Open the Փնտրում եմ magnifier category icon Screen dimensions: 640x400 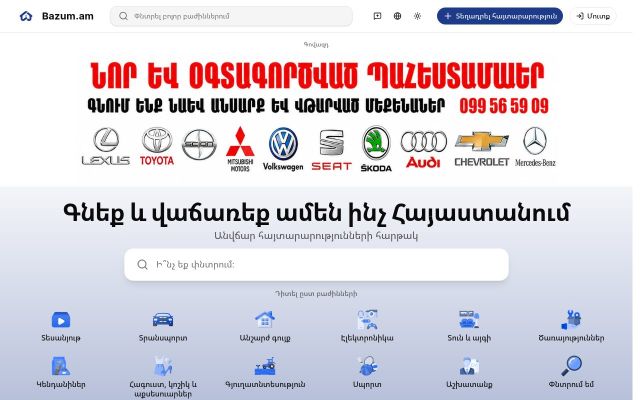[571, 366]
